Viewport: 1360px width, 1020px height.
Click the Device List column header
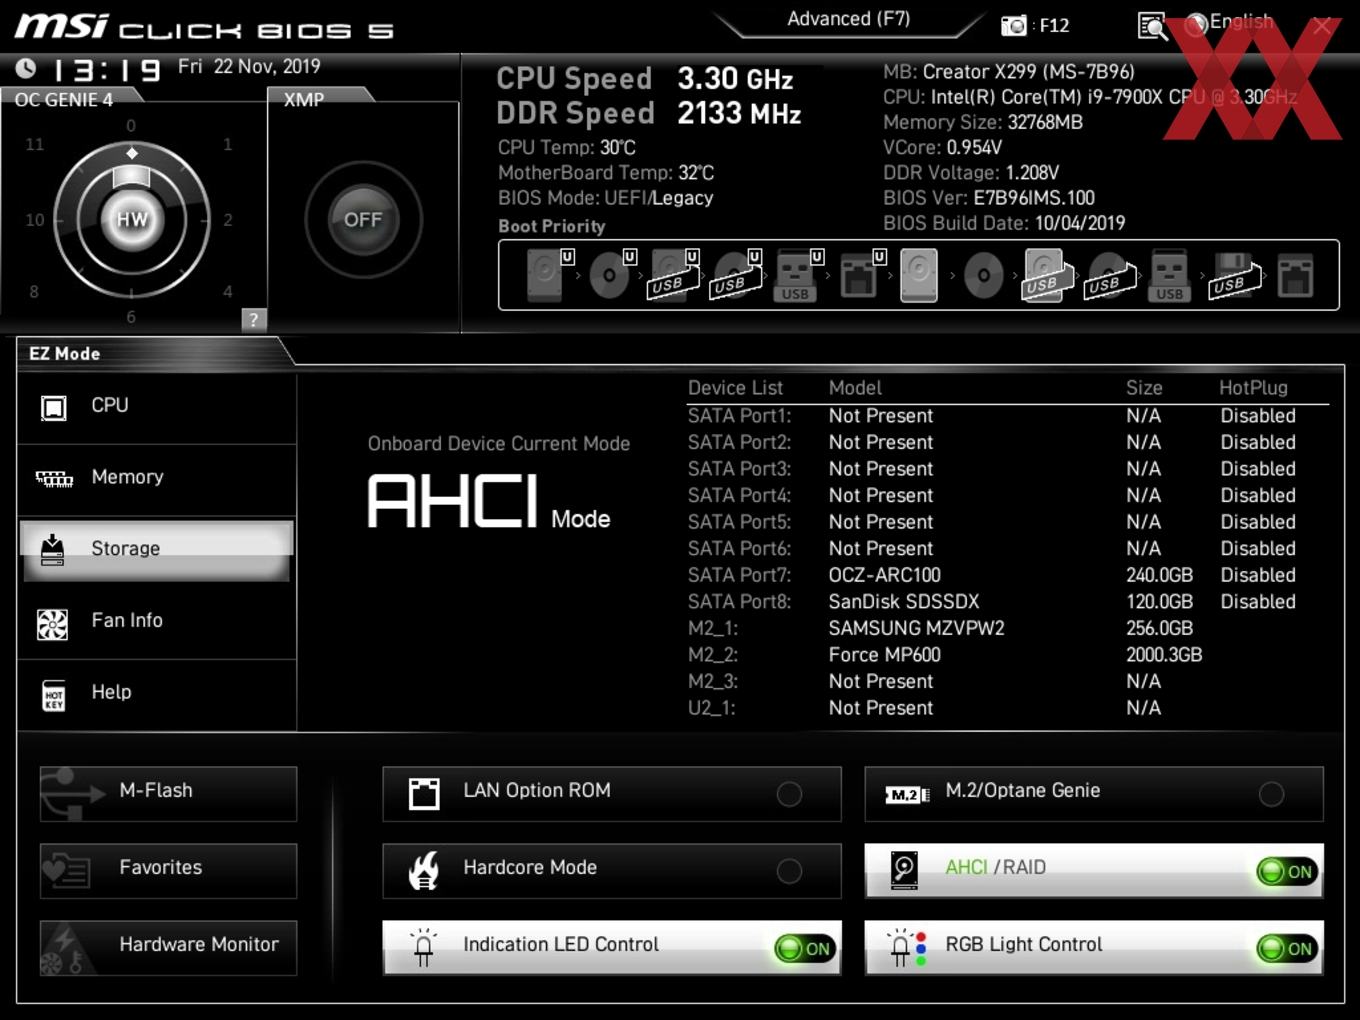[x=735, y=388]
